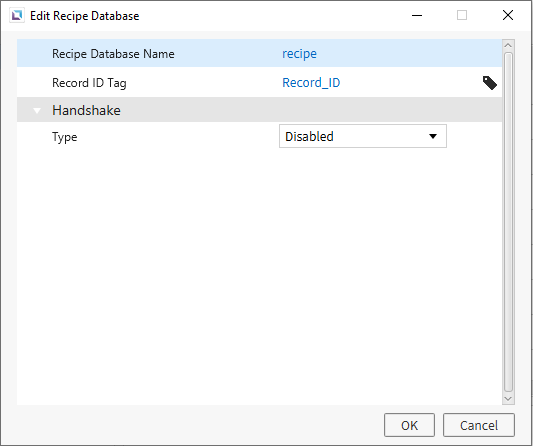The width and height of the screenshot is (533, 446).
Task: Dismiss the dialog with the Cancel button
Action: click(x=479, y=425)
